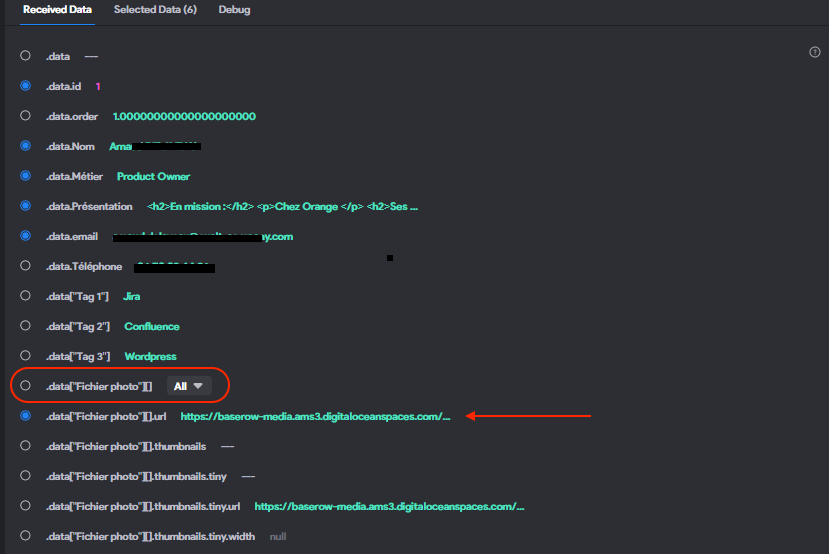Toggle the Fichier photo url radio button

click(25, 416)
